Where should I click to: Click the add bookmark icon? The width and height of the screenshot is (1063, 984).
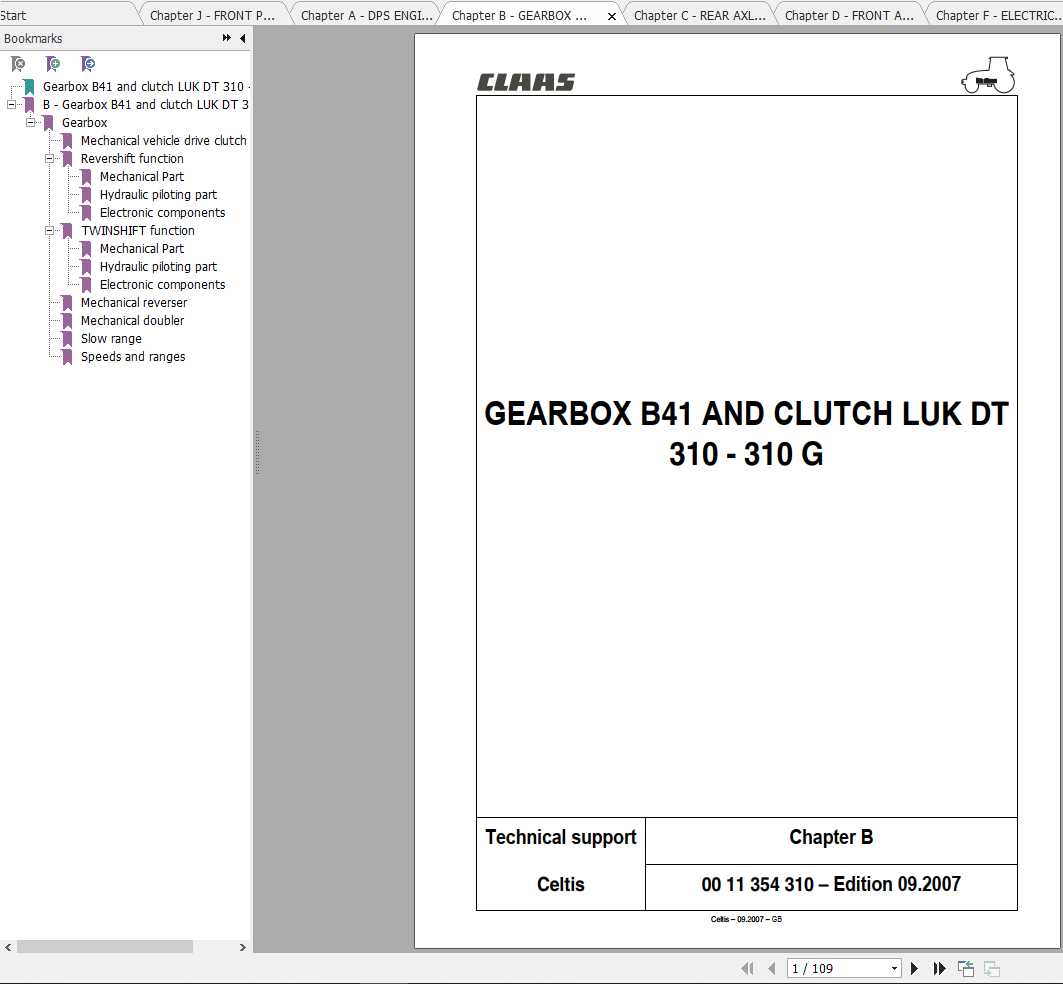53,64
